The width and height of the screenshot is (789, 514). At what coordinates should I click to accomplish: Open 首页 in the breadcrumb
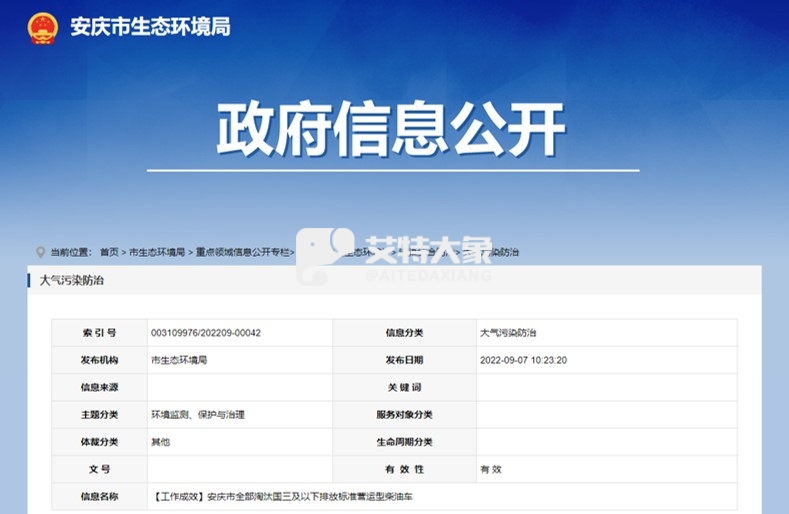pyautogui.click(x=109, y=252)
